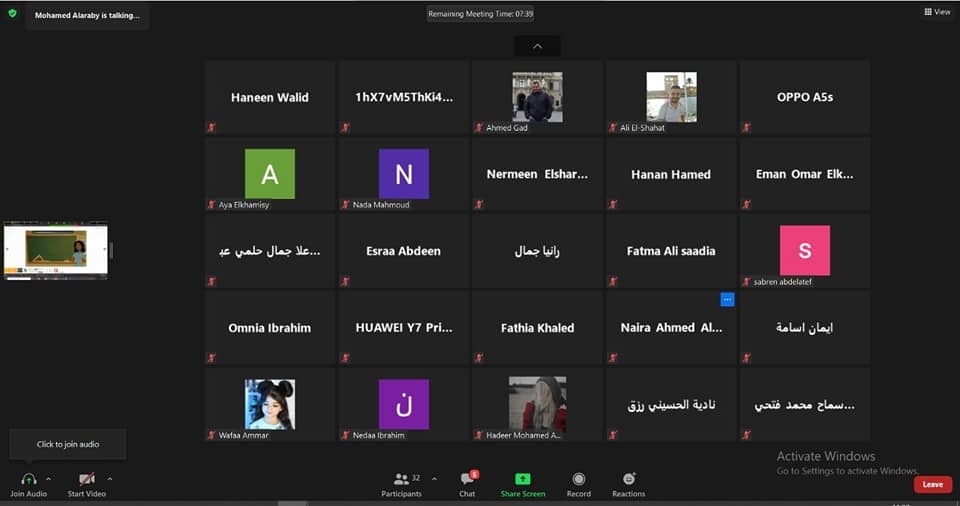Image resolution: width=960 pixels, height=506 pixels.
Task: Select the shared screen thumbnail
Action: [x=56, y=251]
